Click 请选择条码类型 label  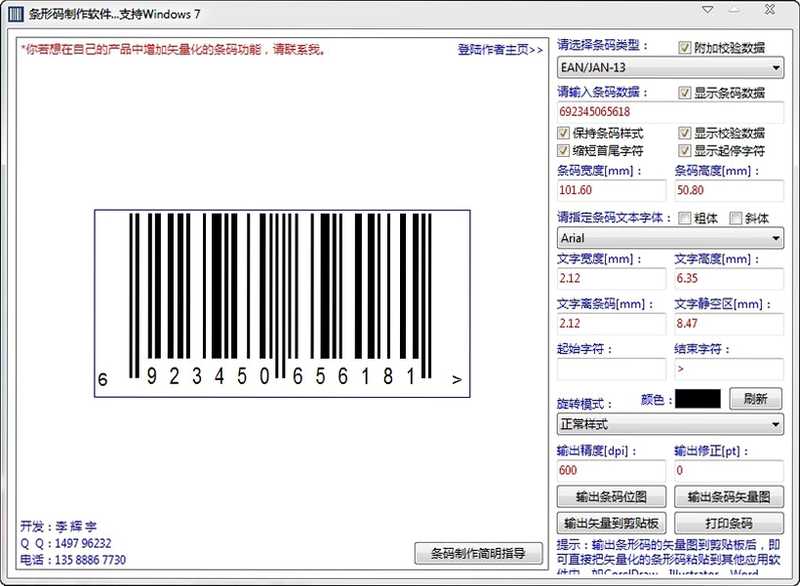point(602,45)
